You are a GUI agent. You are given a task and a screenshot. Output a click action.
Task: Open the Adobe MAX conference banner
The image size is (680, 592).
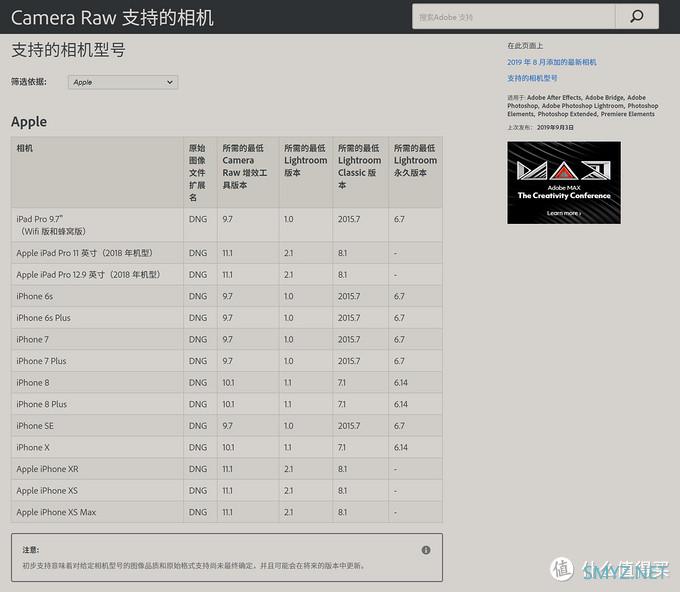point(564,183)
